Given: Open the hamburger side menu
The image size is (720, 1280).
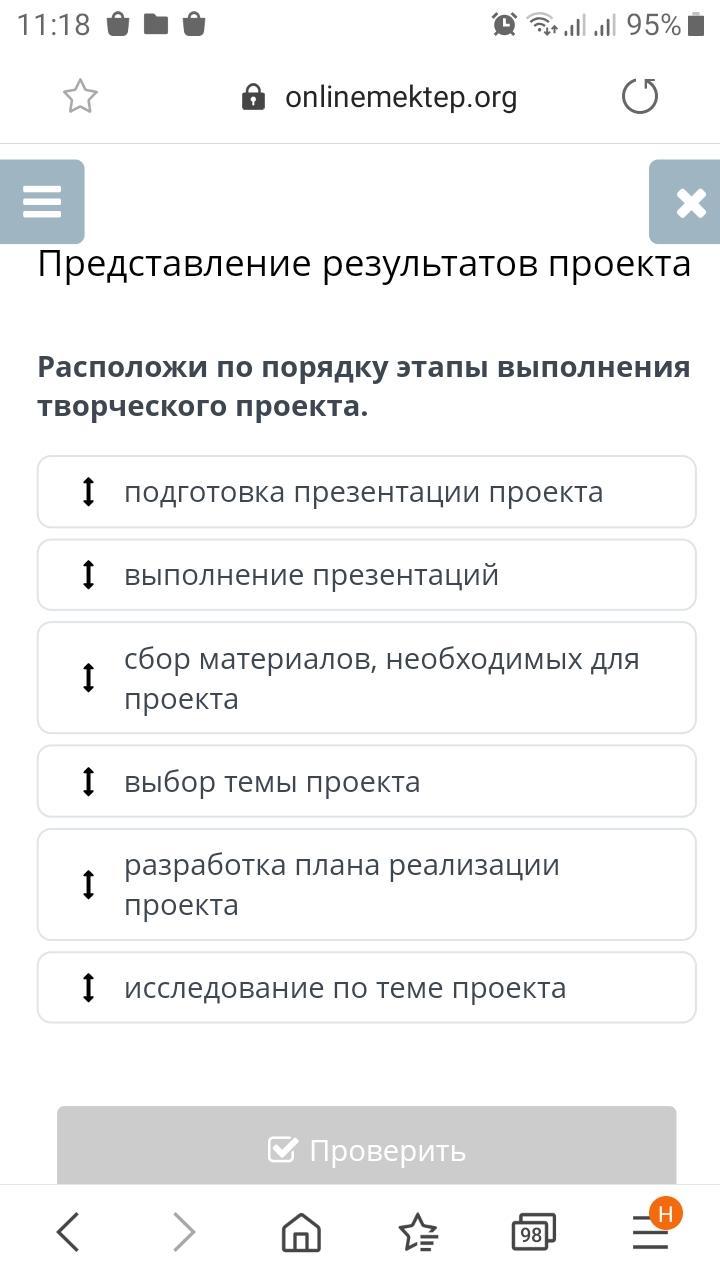Looking at the screenshot, I should tap(42, 202).
